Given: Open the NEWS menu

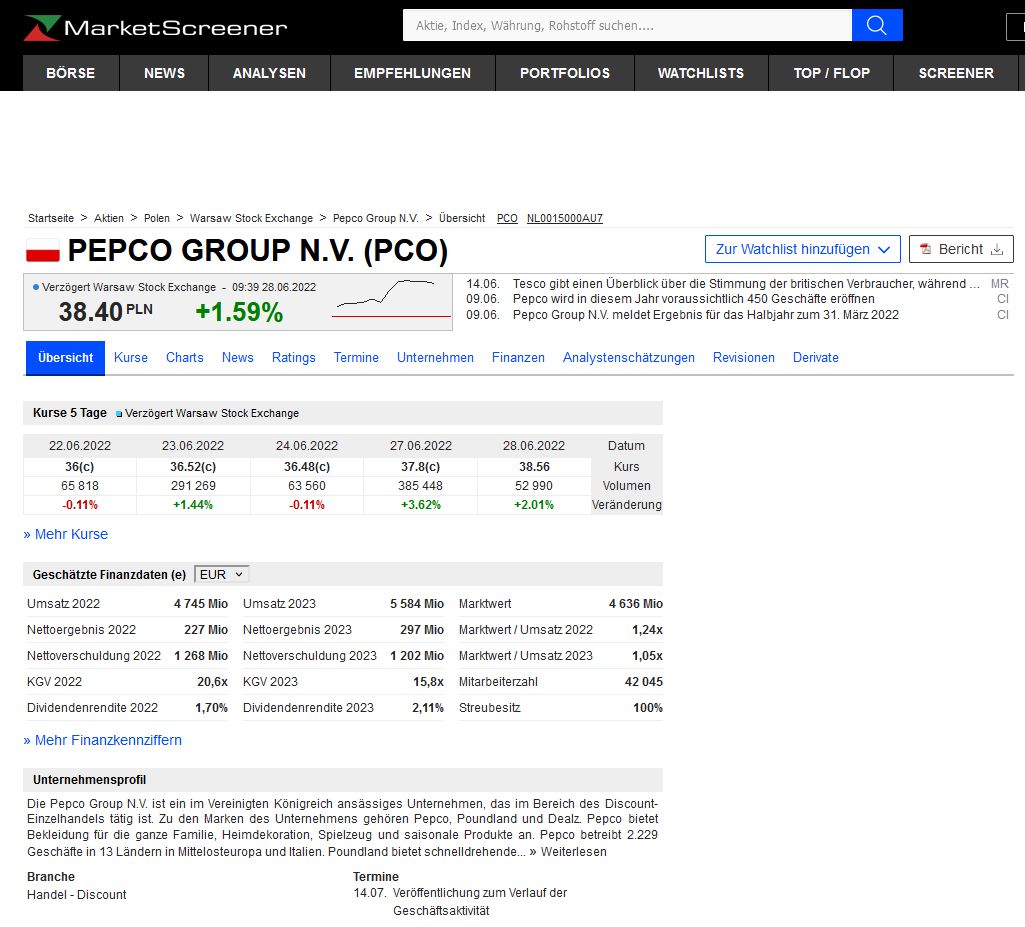Looking at the screenshot, I should (x=164, y=73).
